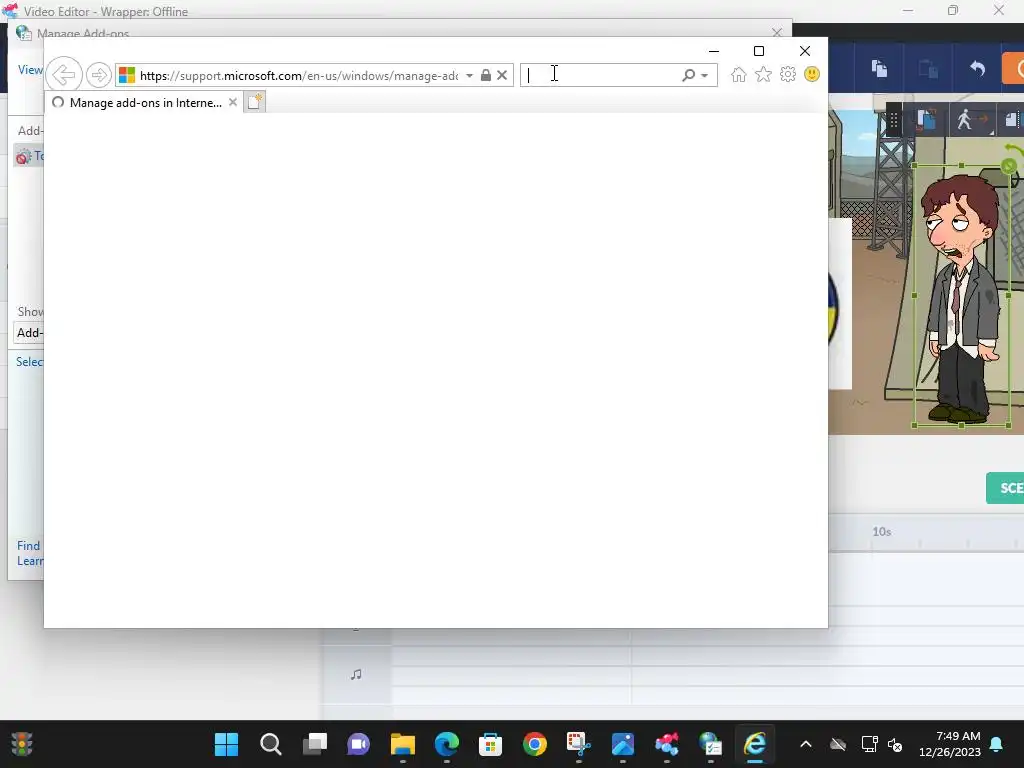Click the search magnifier icon
Image resolution: width=1024 pixels, height=768 pixels.
tap(688, 75)
